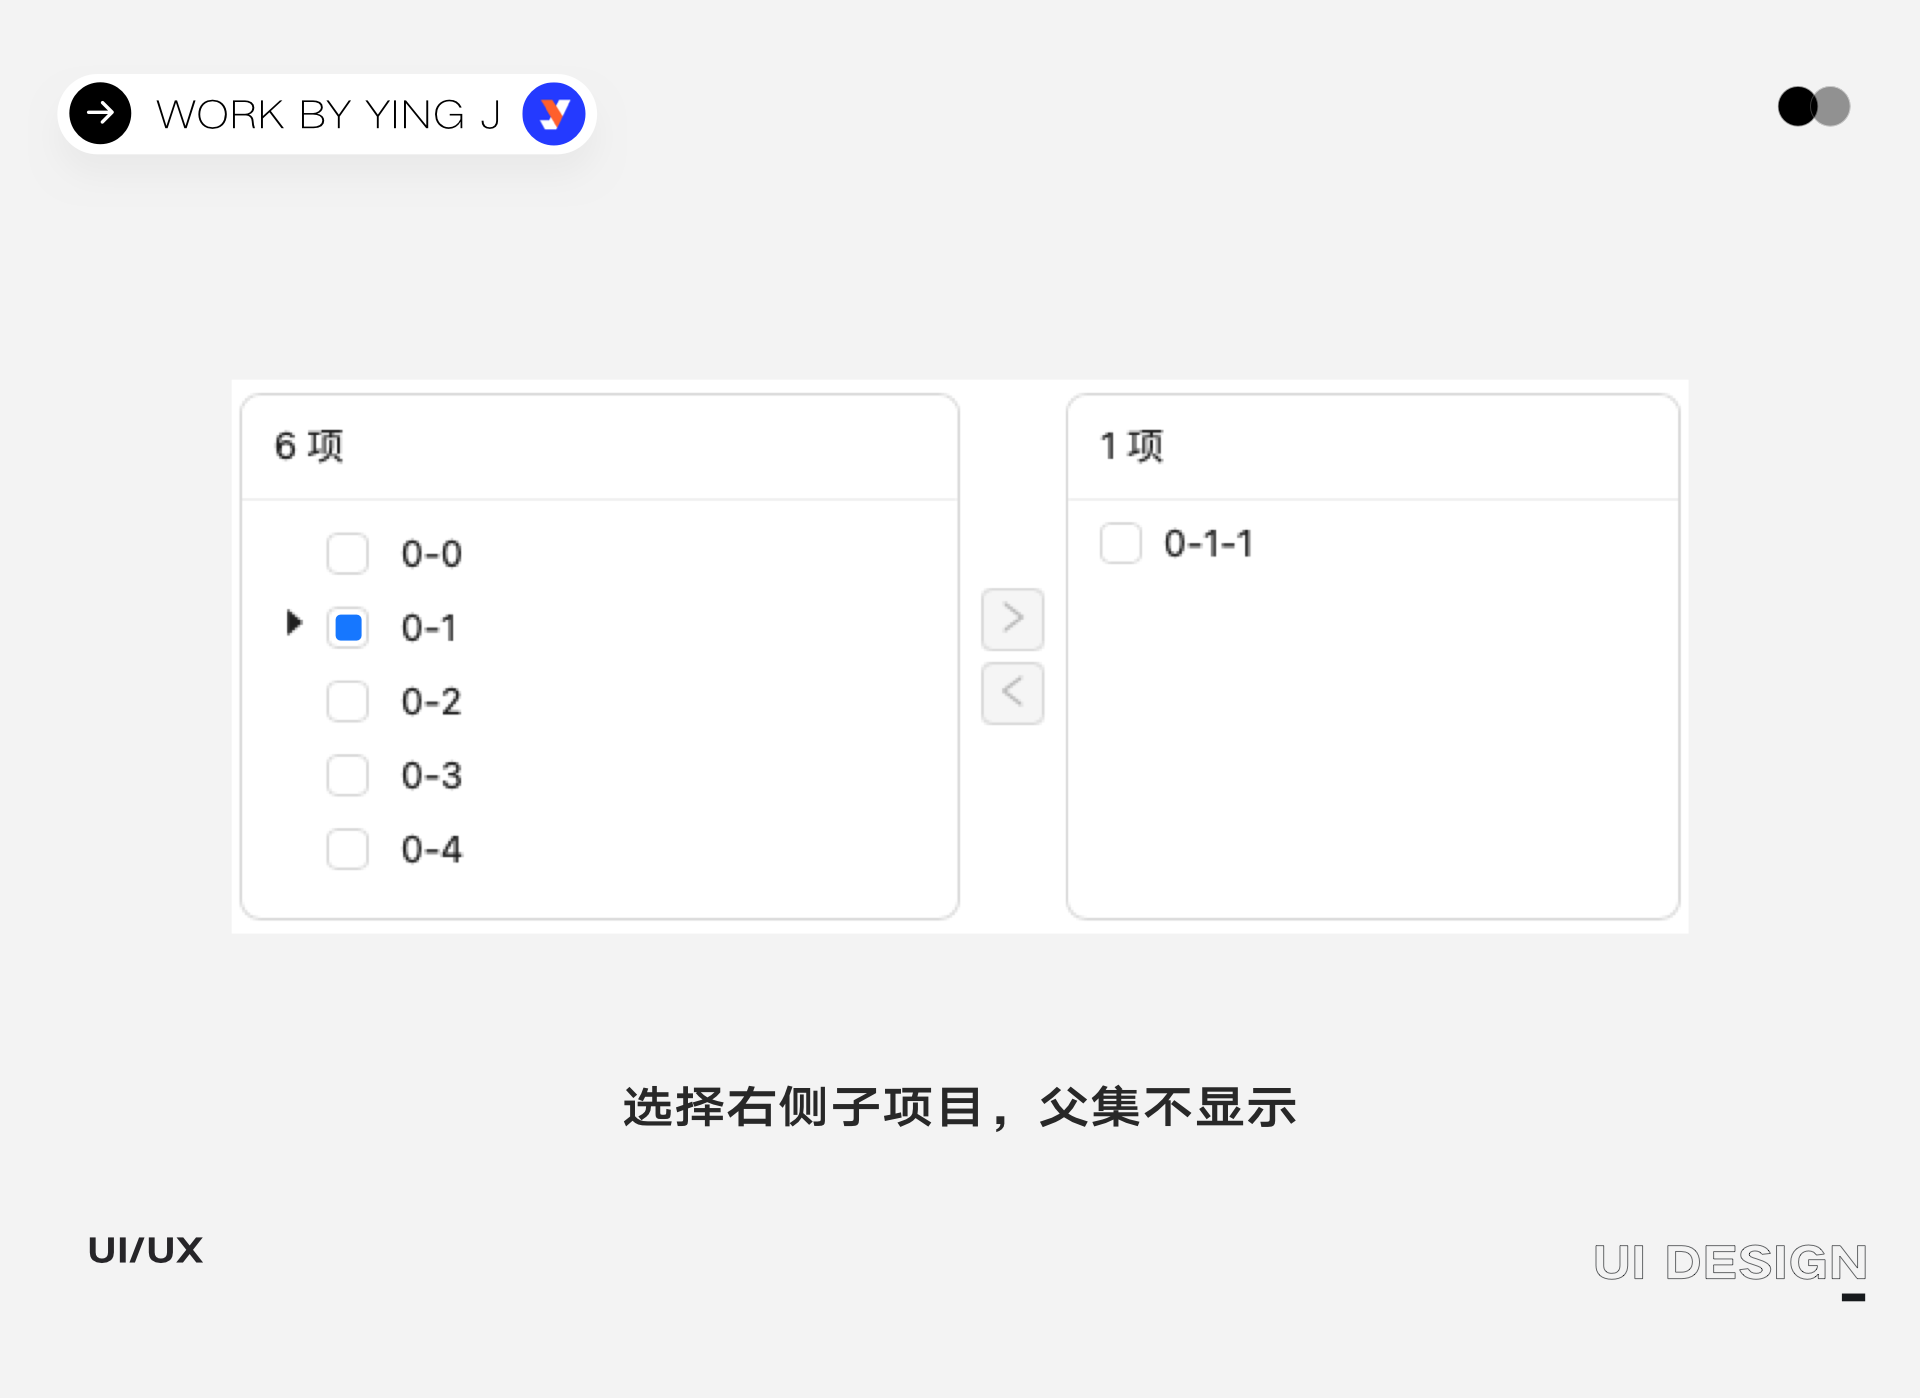This screenshot has width=1920, height=1398.
Task: Click the move-left arrow transfer button
Action: pyautogui.click(x=1012, y=692)
